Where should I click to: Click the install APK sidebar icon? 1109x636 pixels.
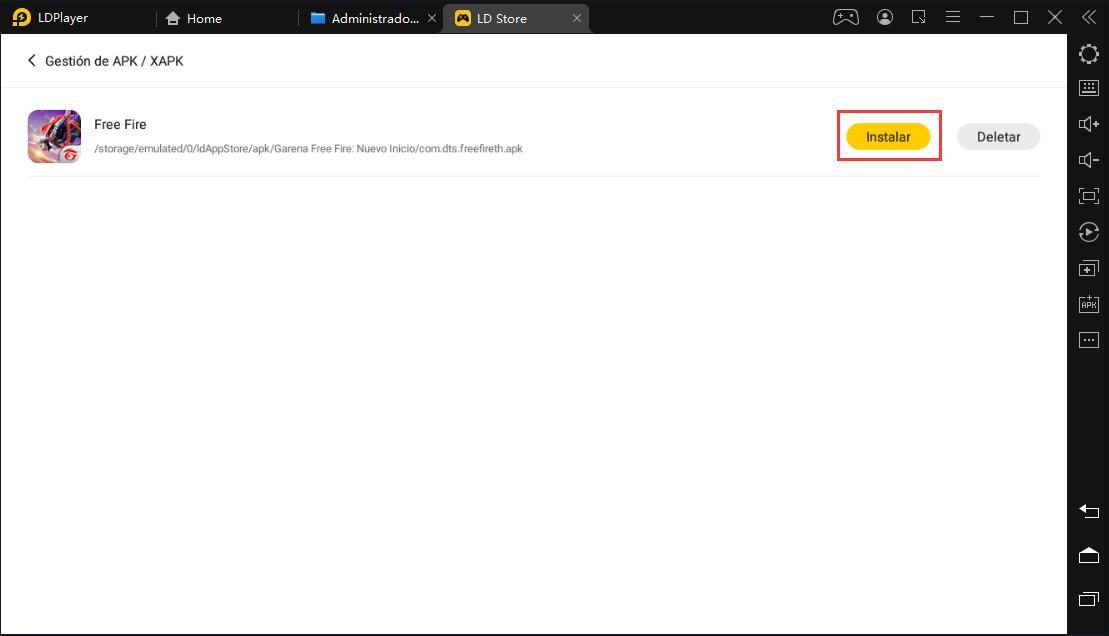tap(1088, 304)
